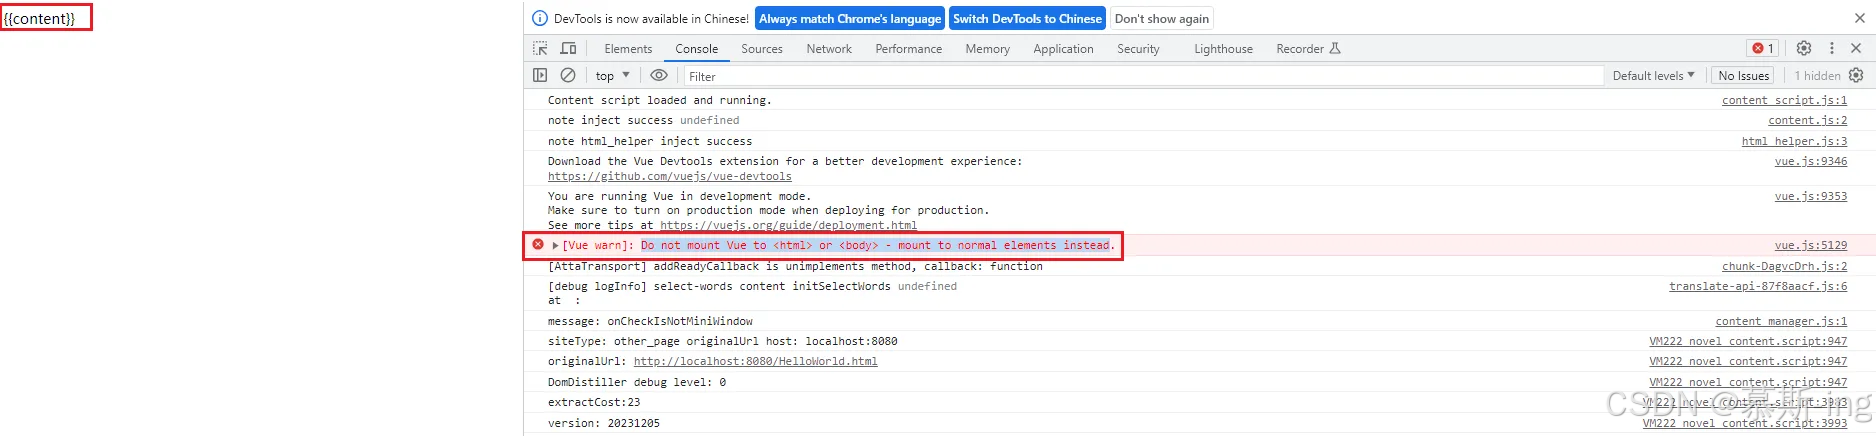Click the '{{content}}' text on the page
This screenshot has width=1876, height=436.
pos(40,18)
